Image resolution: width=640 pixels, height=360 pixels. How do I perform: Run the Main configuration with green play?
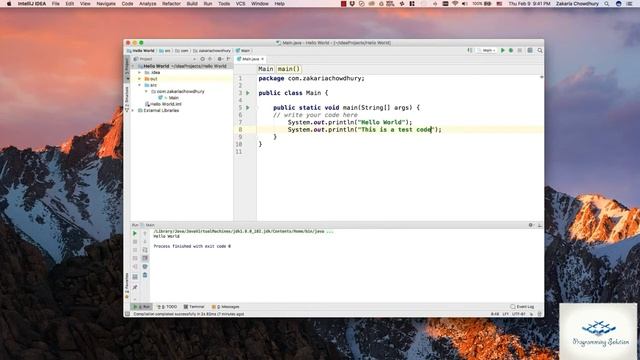click(503, 51)
